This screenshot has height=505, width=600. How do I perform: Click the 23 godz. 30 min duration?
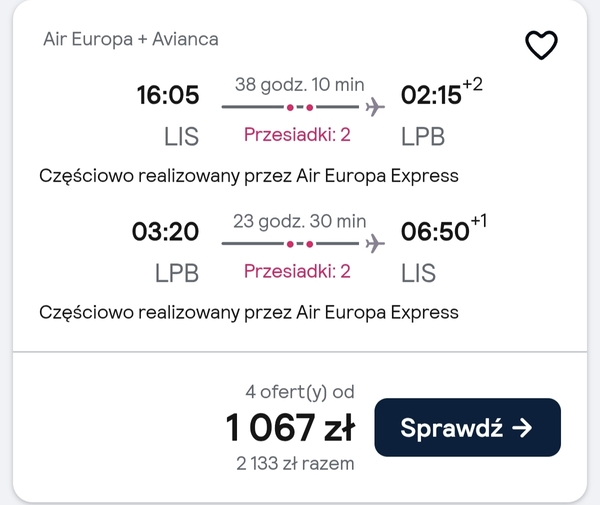[x=300, y=221]
